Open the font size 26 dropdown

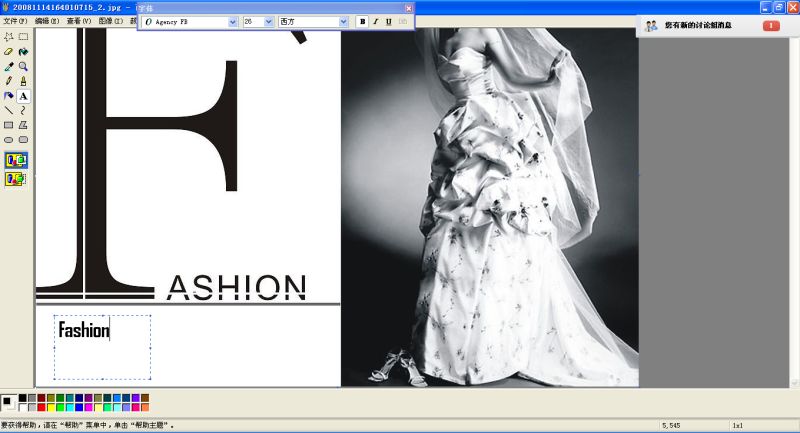268,22
